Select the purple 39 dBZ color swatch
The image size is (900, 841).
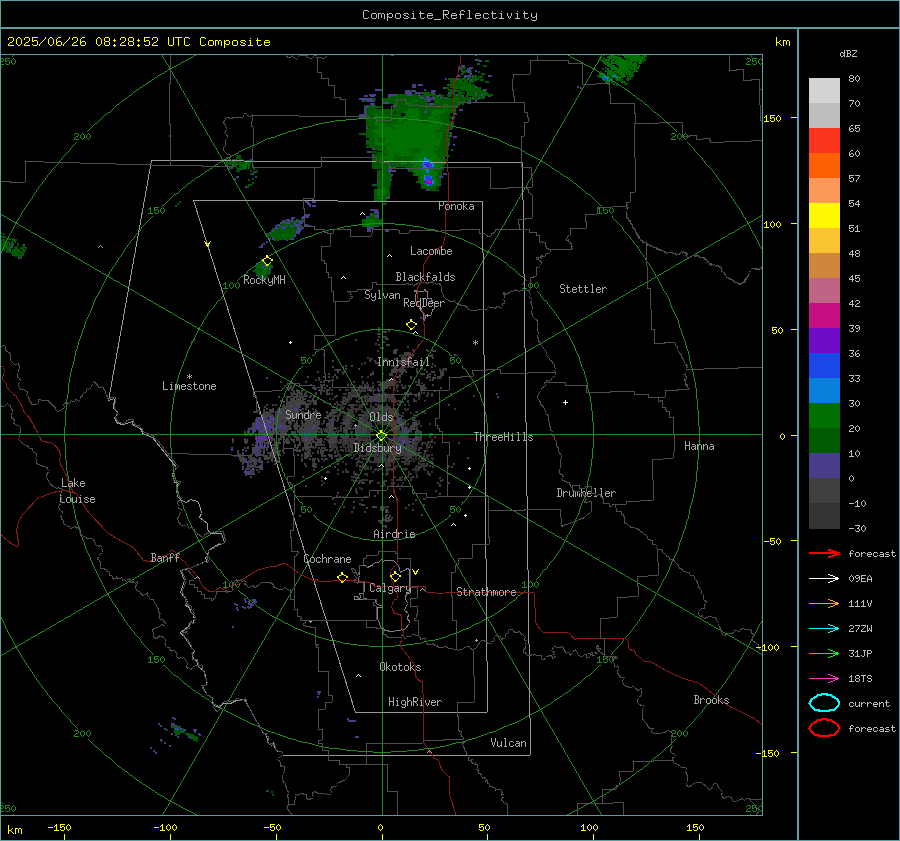click(824, 340)
